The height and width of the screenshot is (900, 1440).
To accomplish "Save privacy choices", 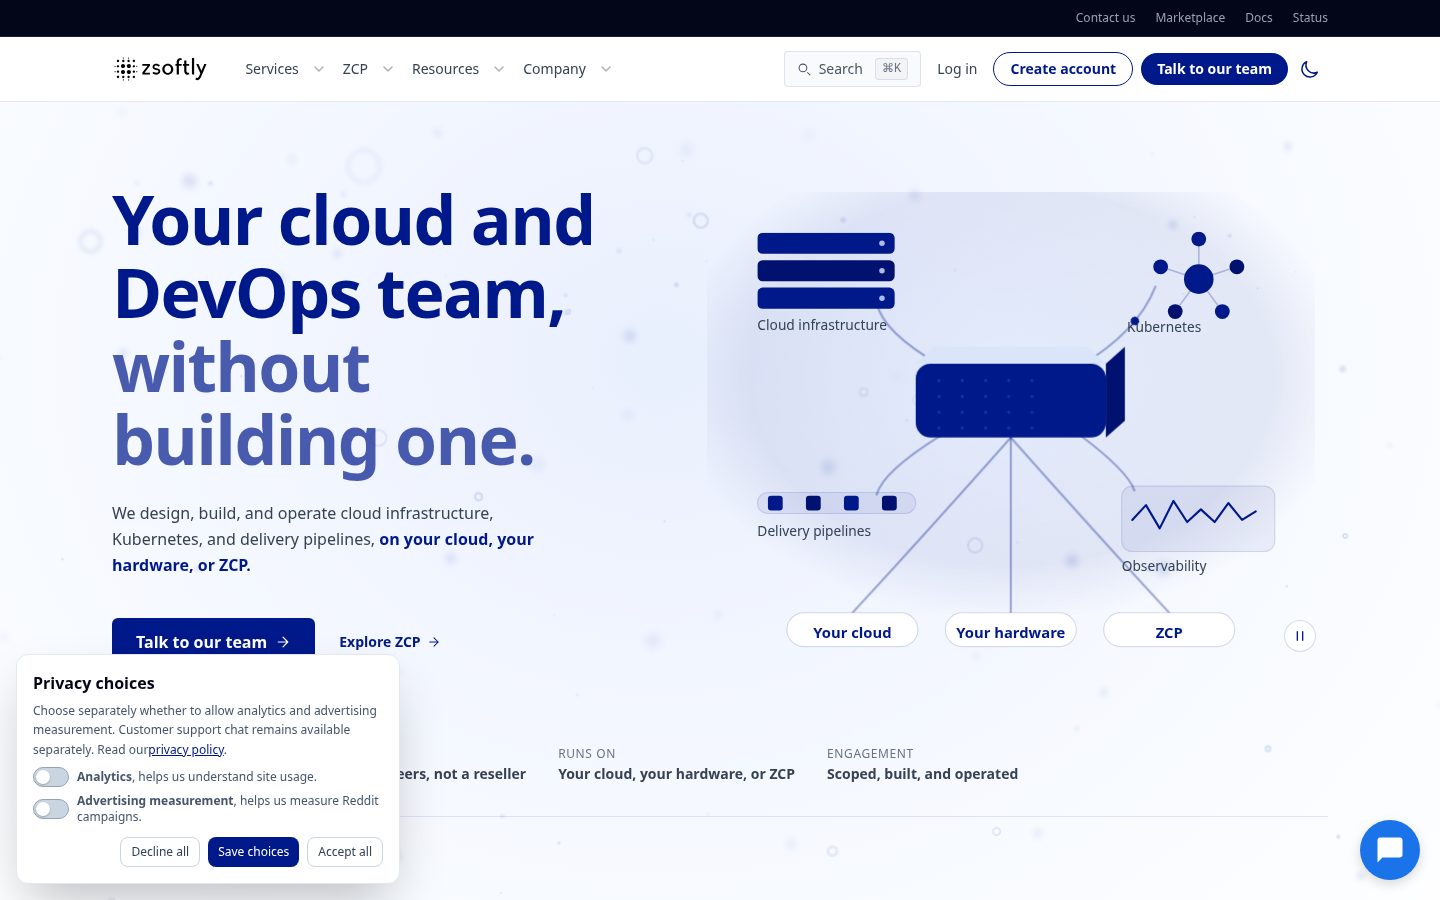I will 253,852.
